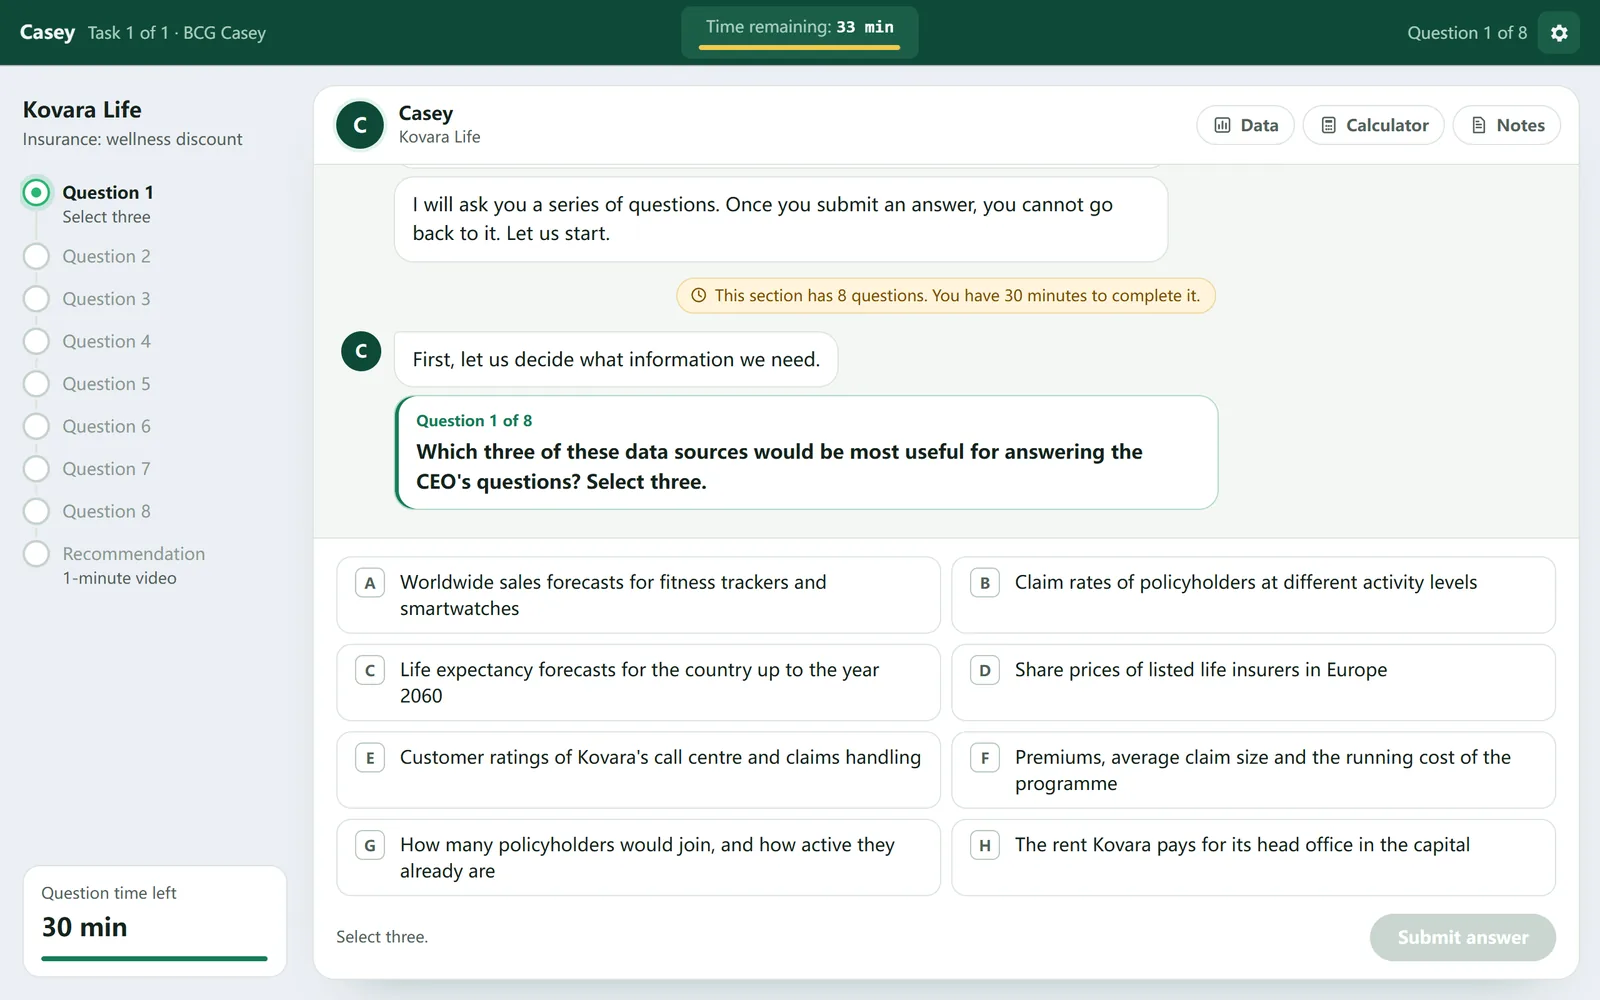
Task: Click 'Insurance: wellness discount' subtitle
Action: [x=133, y=139]
